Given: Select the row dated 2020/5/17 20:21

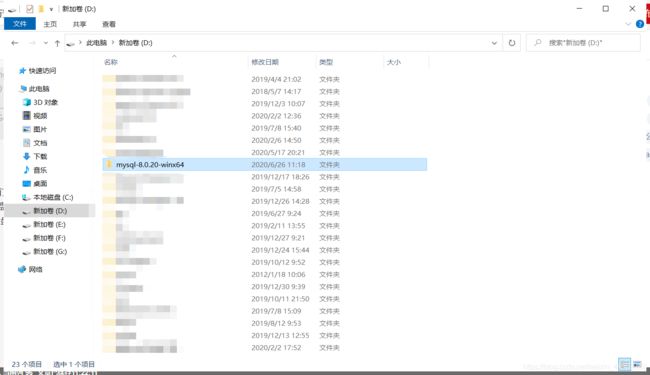Looking at the screenshot, I should [265, 152].
